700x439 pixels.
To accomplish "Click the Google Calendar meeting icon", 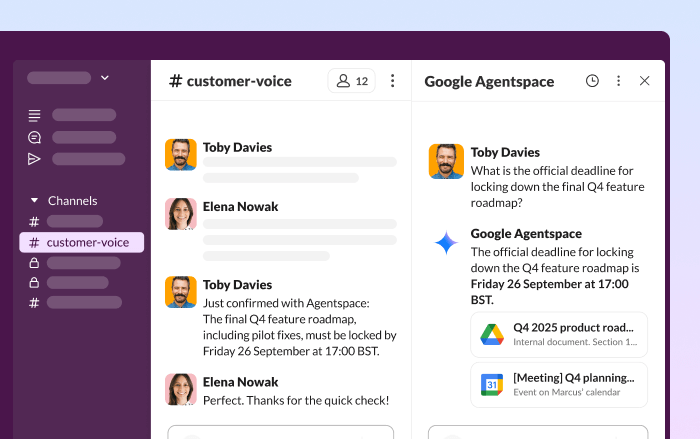I will [492, 384].
